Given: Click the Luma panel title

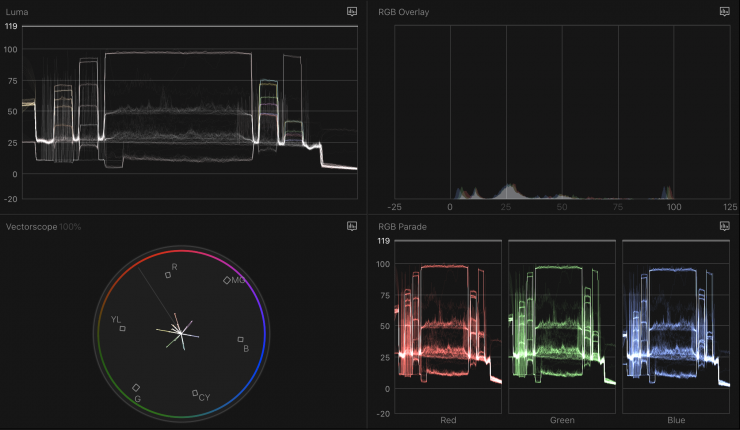Looking at the screenshot, I should pyautogui.click(x=18, y=11).
